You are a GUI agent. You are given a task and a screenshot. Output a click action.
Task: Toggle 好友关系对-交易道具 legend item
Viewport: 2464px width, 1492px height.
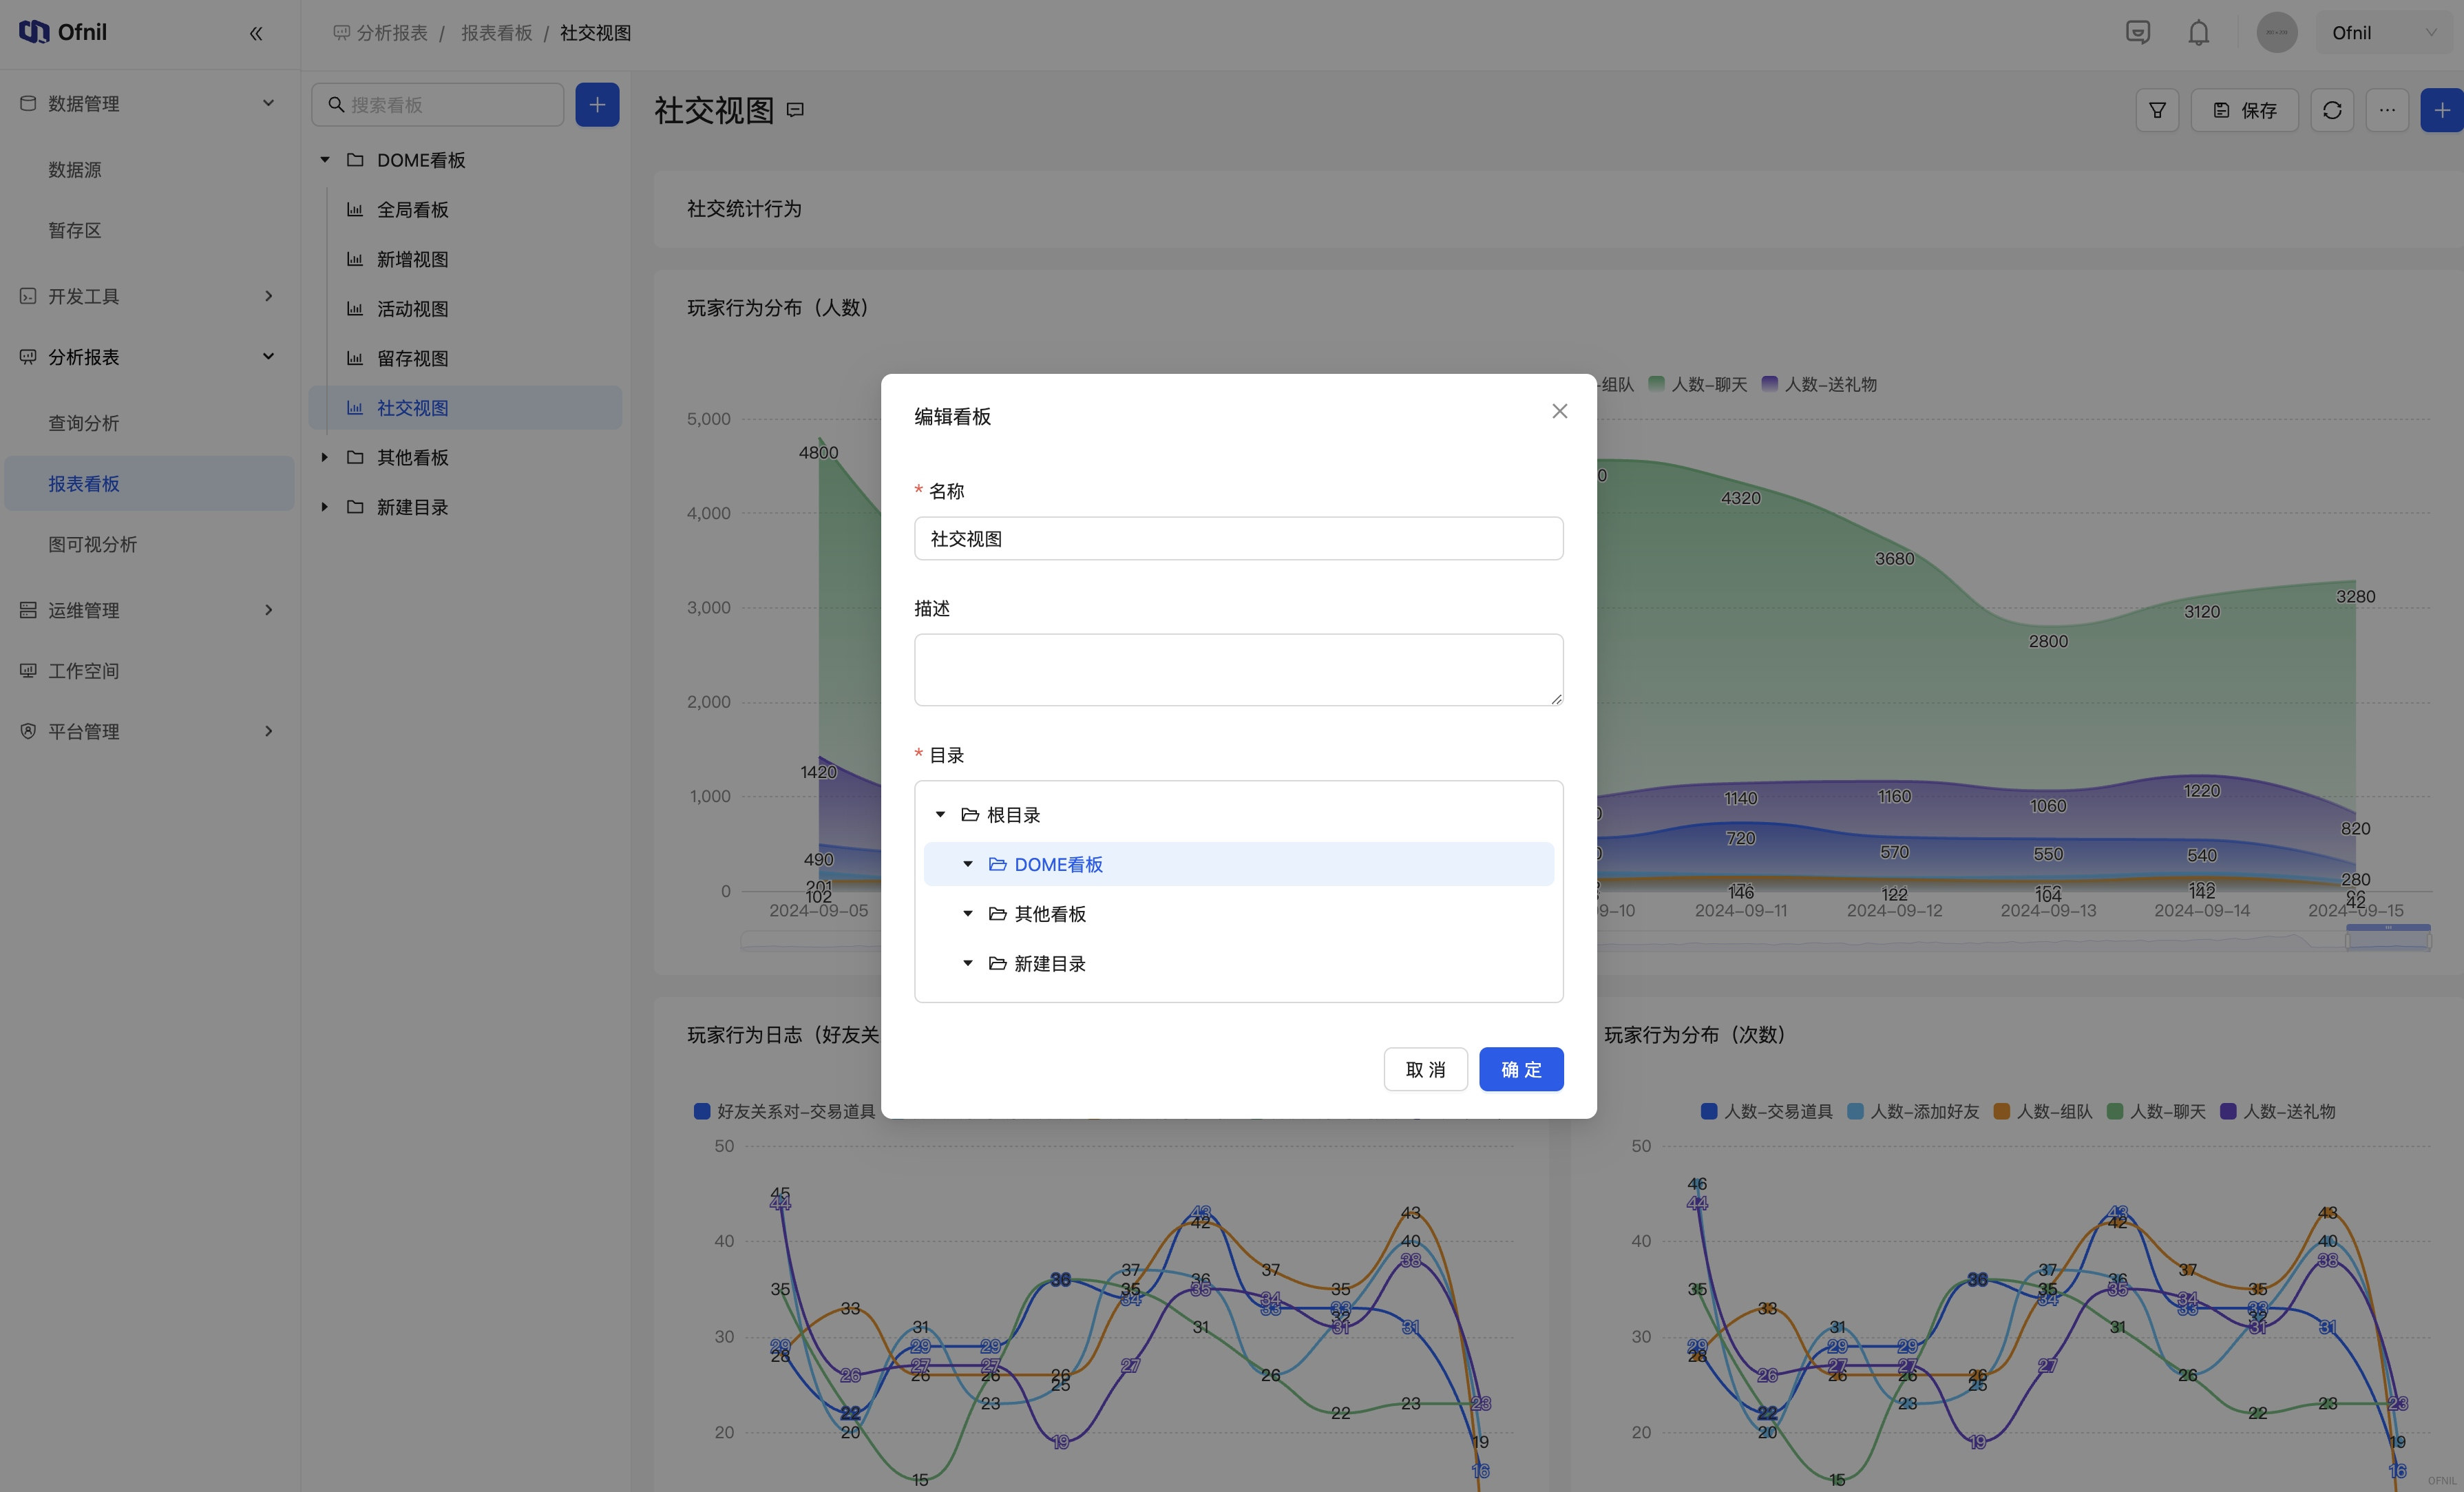click(785, 1111)
